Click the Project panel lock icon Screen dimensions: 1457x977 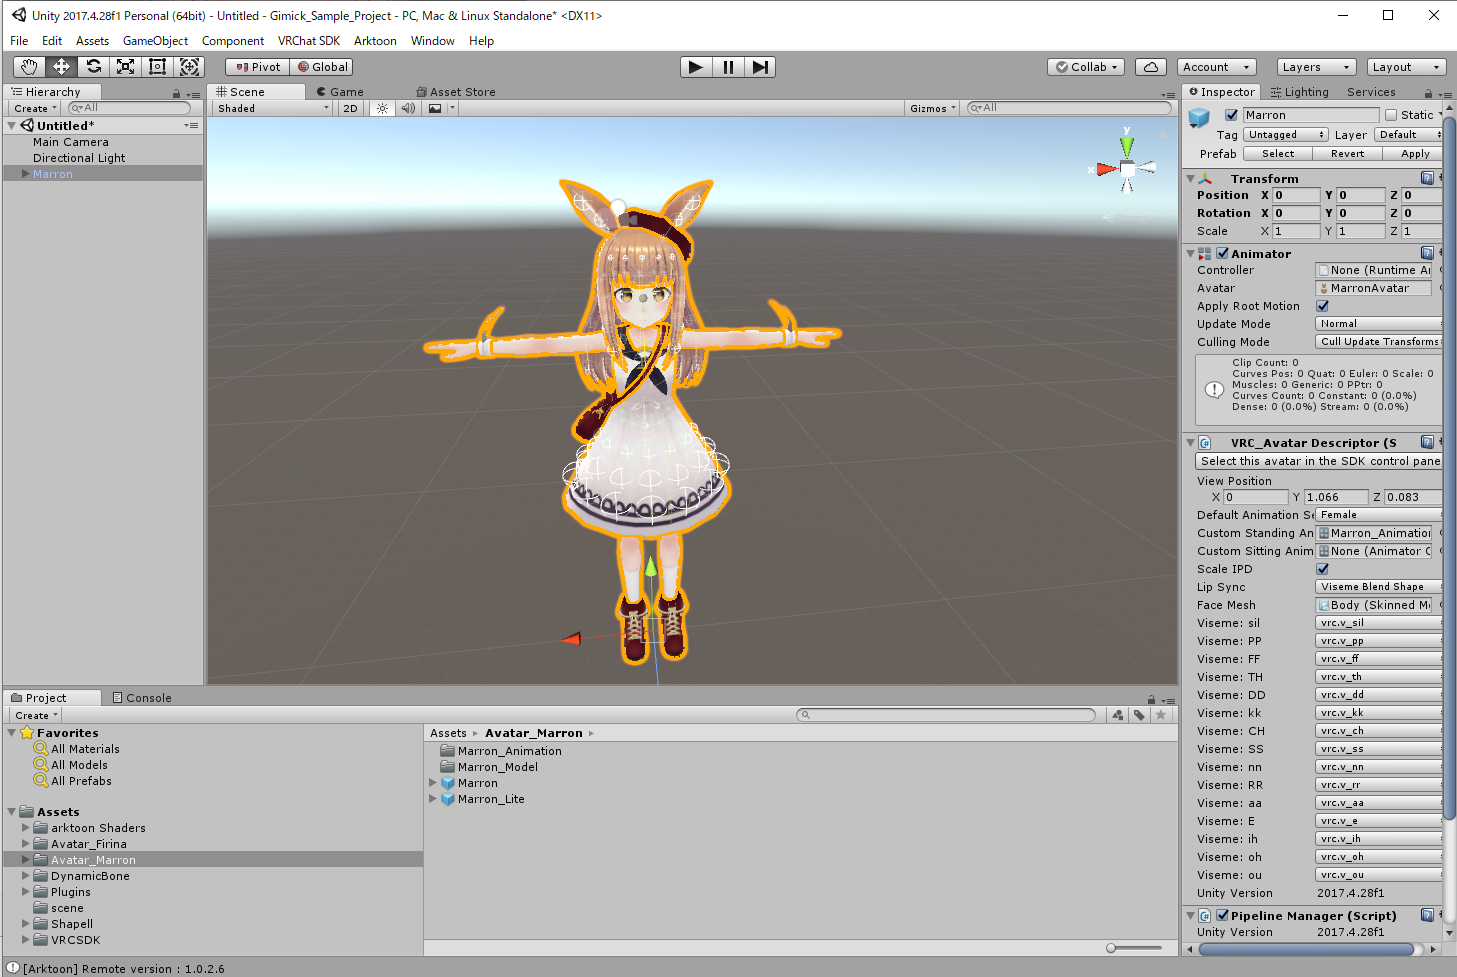coord(1151,700)
